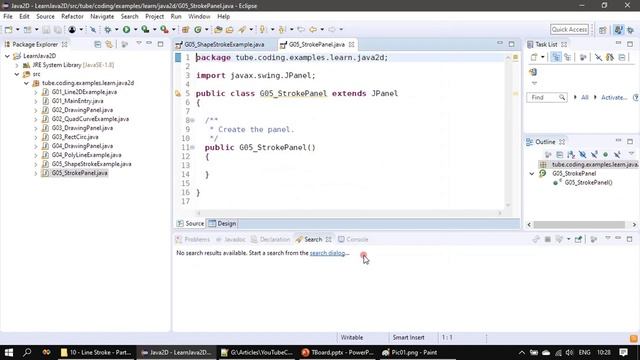Click the New wizard toolbar icon
640x360 pixels.
tap(9, 29)
